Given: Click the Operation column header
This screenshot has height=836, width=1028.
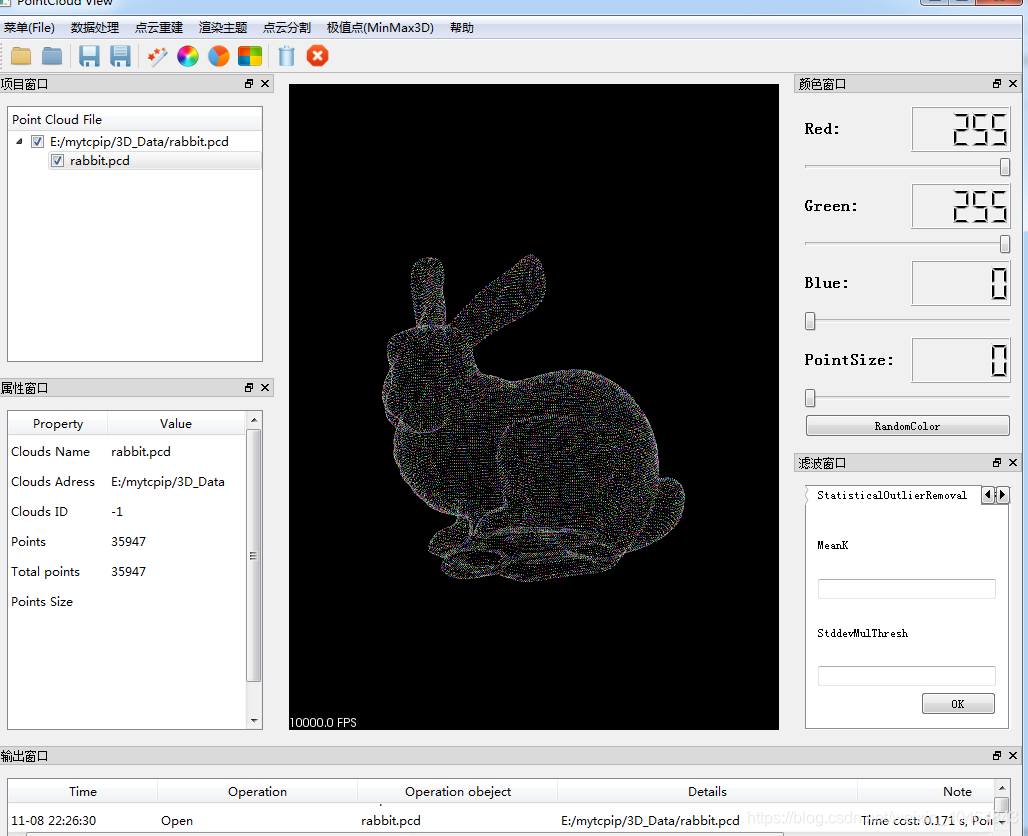Looking at the screenshot, I should coord(257,791).
